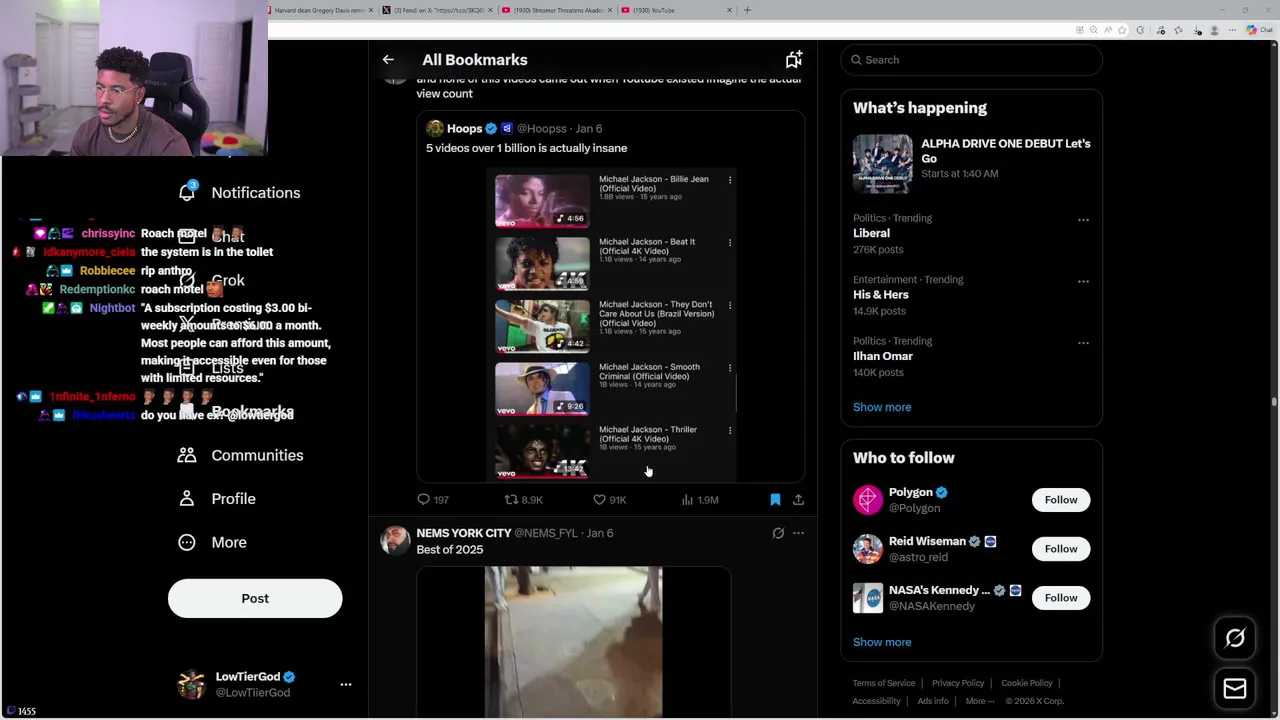Play the Best of 2025 video
The width and height of the screenshot is (1280, 720).
[x=573, y=642]
